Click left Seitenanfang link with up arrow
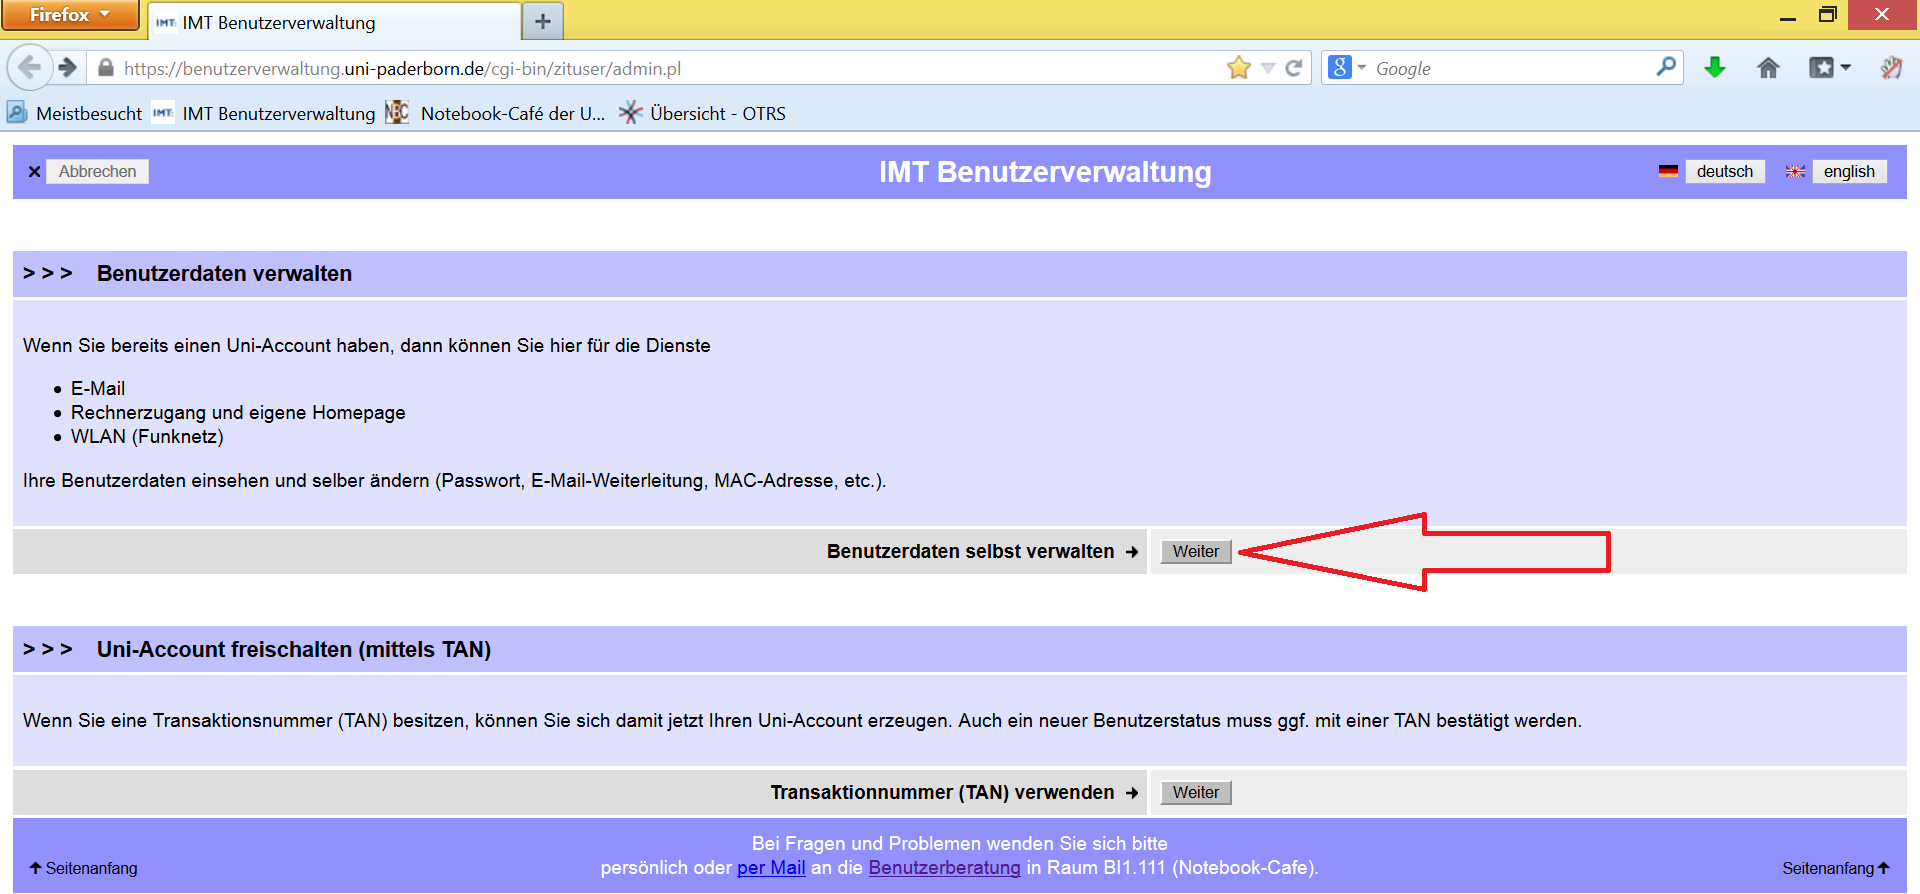This screenshot has width=1920, height=894. coord(83,868)
